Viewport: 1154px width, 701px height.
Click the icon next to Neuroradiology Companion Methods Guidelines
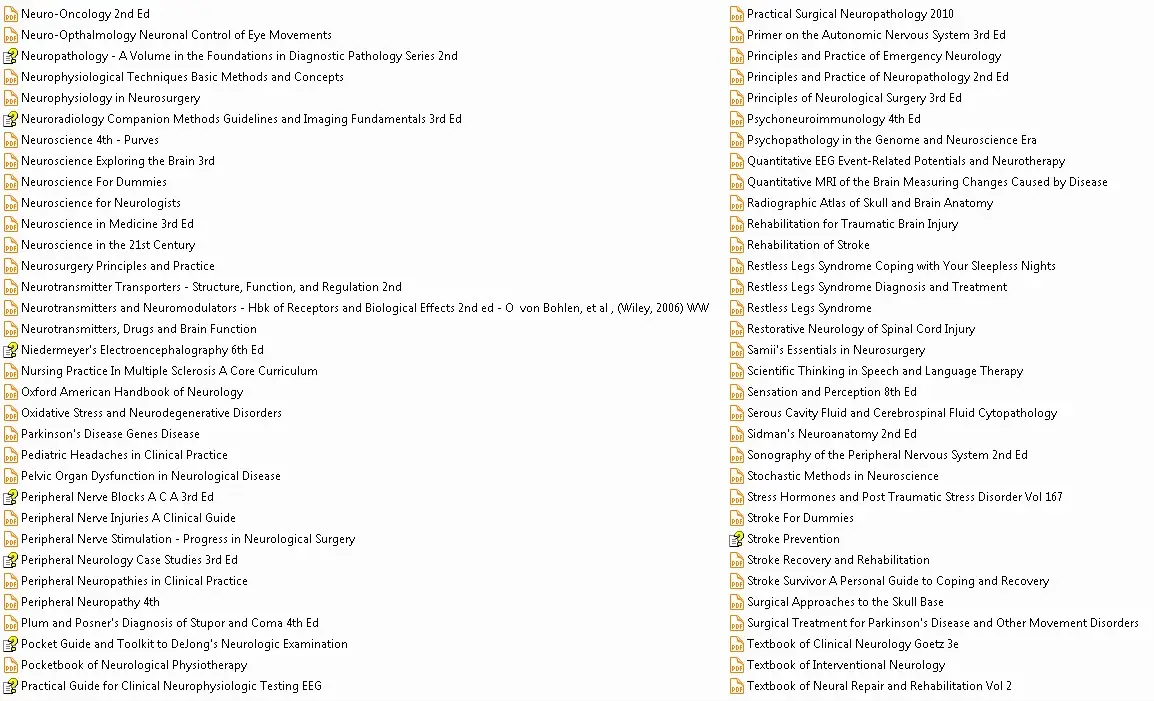click(10, 119)
